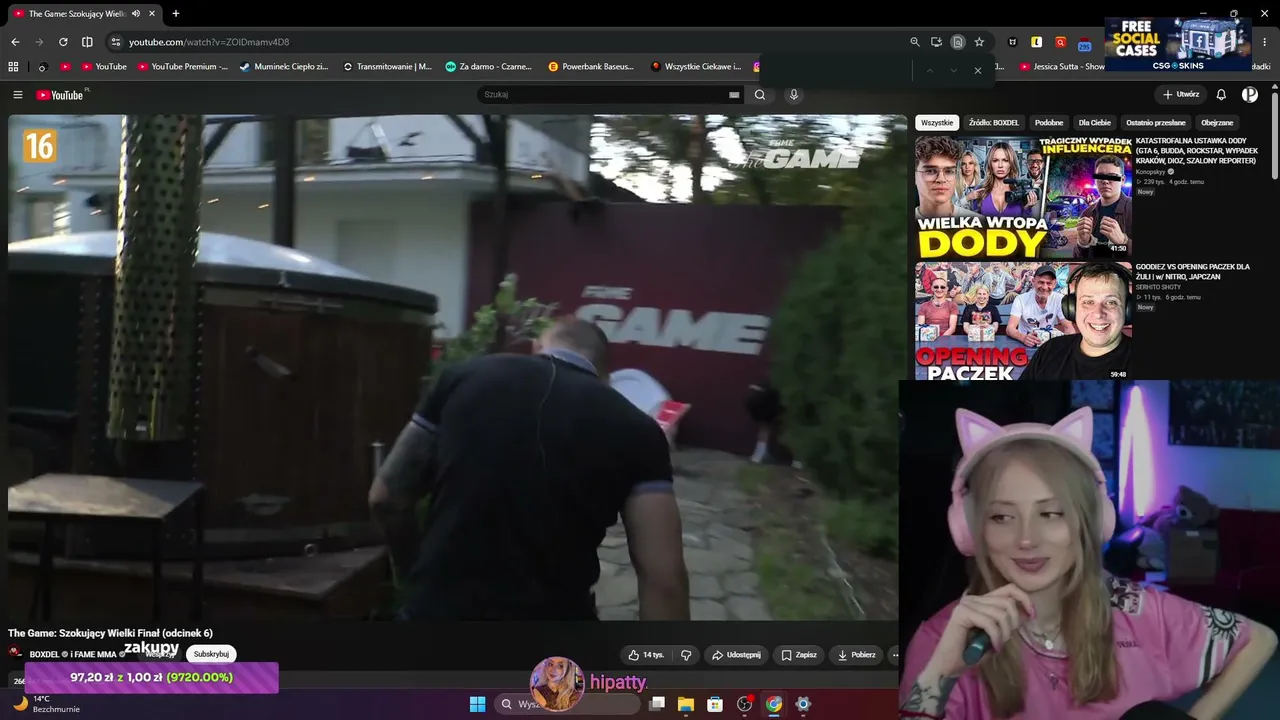Open Microsoft Store from the taskbar
Screen dimensions: 1280x720
(x=715, y=704)
